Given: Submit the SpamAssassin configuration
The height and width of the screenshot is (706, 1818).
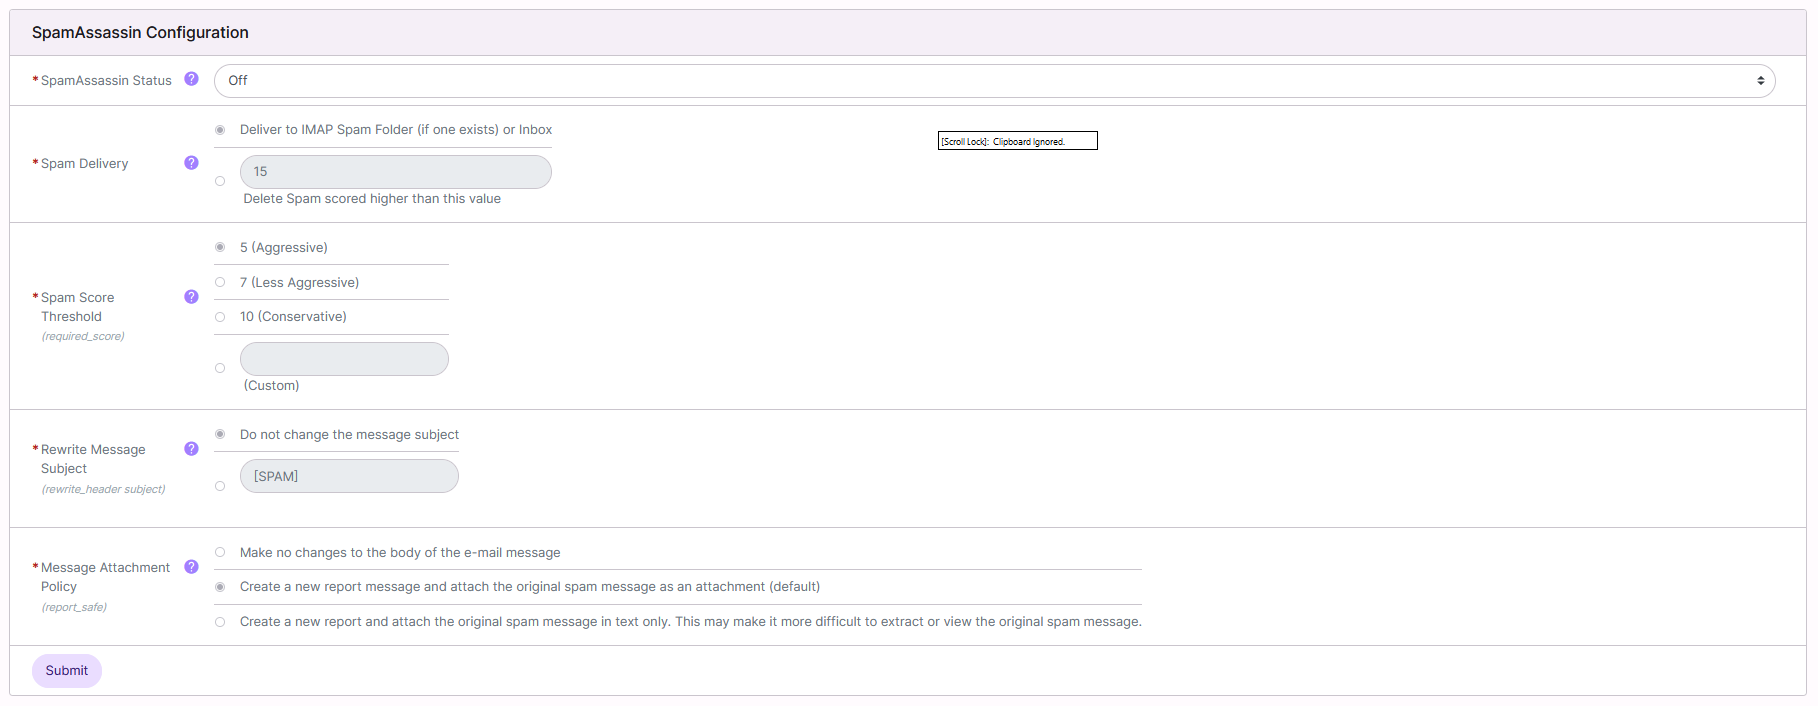Looking at the screenshot, I should pos(67,671).
